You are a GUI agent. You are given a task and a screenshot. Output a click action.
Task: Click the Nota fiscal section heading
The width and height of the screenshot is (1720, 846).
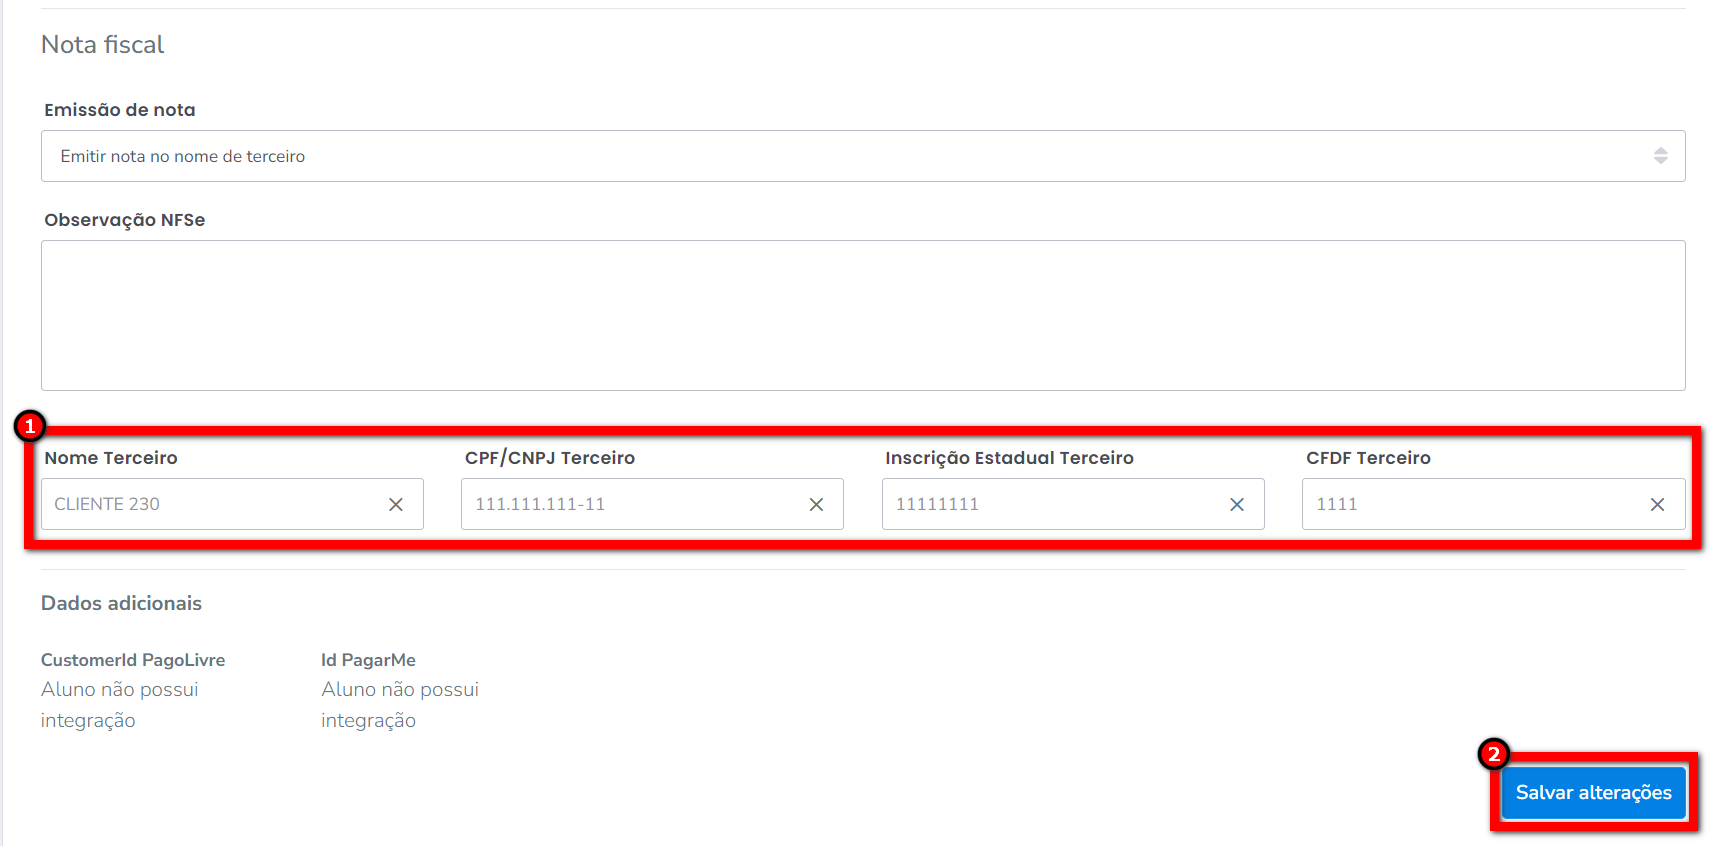pos(103,45)
